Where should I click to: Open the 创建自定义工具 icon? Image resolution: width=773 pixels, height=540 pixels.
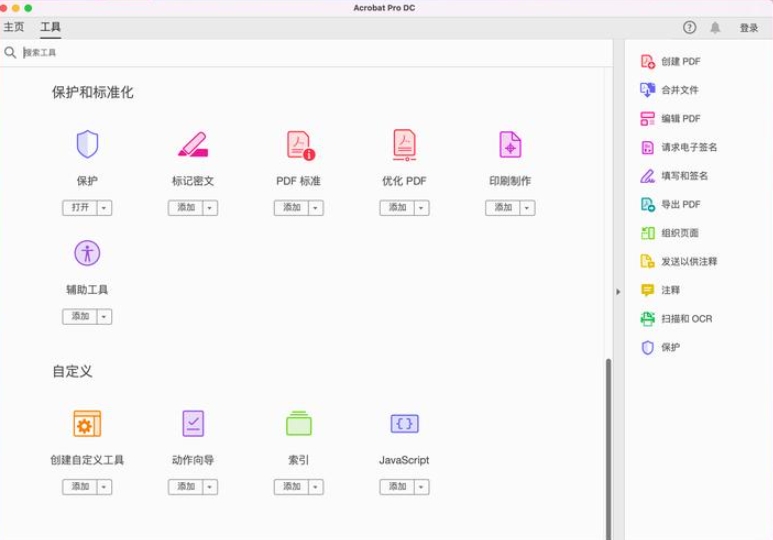[87, 424]
